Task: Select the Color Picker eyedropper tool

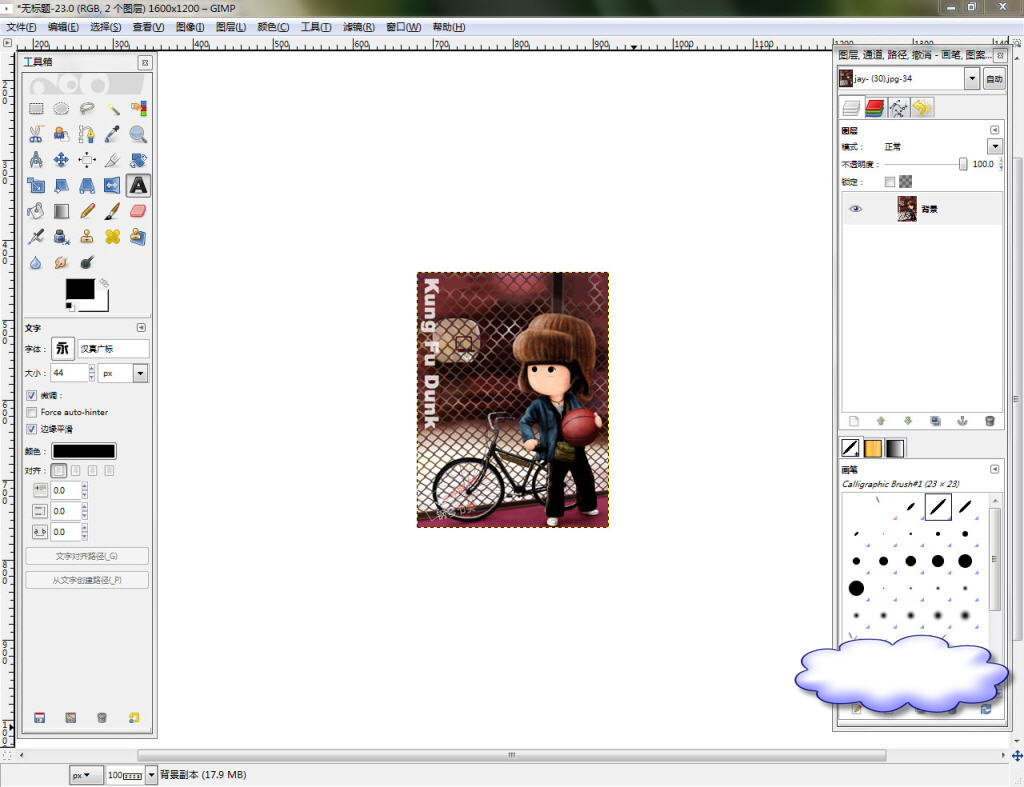Action: pyautogui.click(x=113, y=134)
